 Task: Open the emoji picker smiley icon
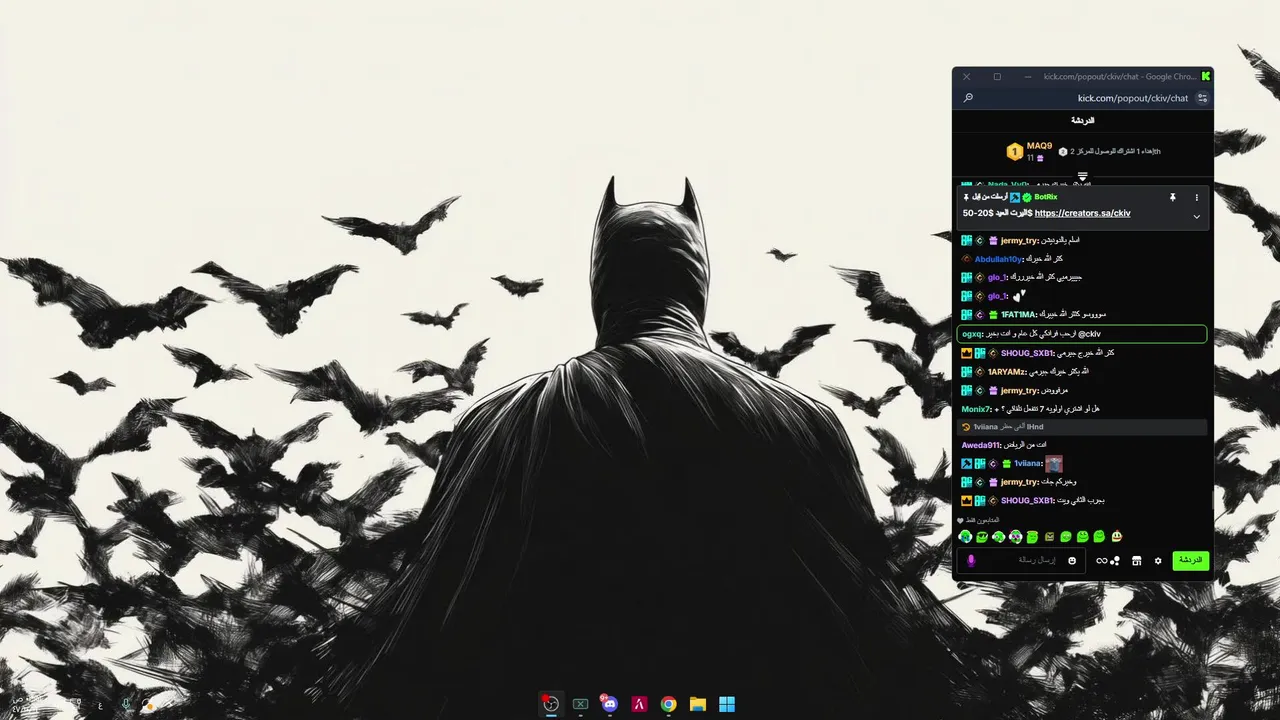coord(1073,561)
